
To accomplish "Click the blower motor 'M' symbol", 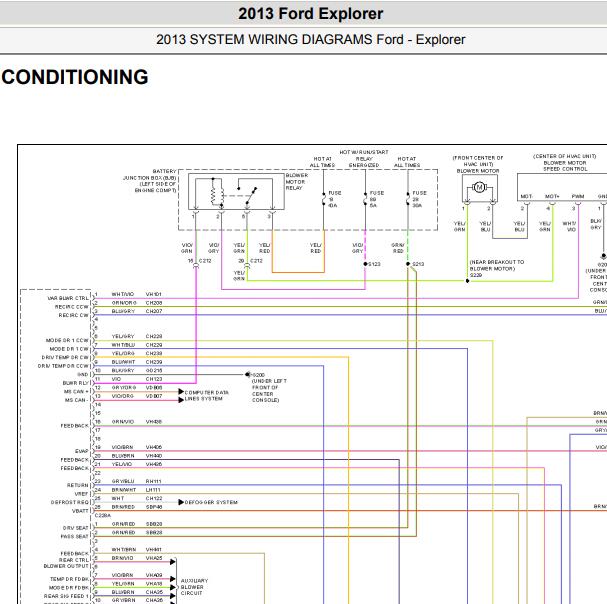I will tap(479, 187).
